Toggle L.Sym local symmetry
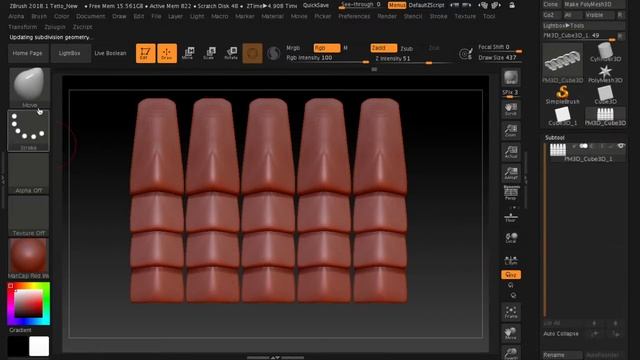Viewport: 640px width, 360px height. (511, 260)
